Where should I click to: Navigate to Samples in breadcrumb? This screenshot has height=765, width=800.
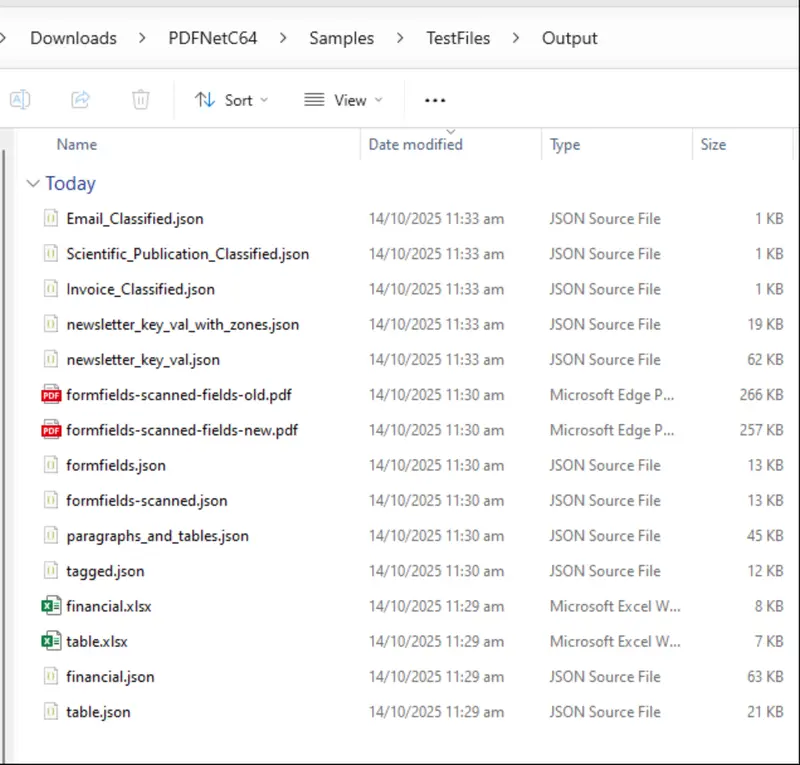coord(341,38)
